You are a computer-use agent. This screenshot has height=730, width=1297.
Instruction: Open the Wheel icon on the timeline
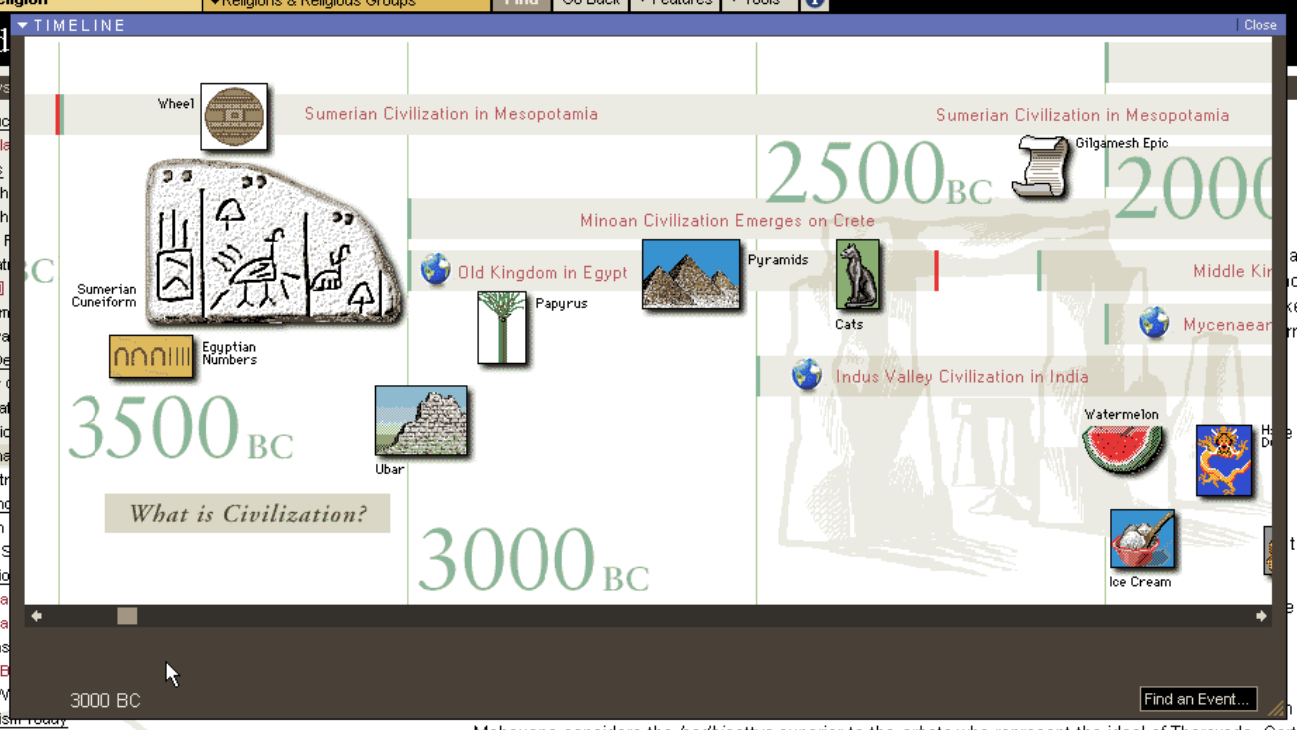tap(234, 117)
